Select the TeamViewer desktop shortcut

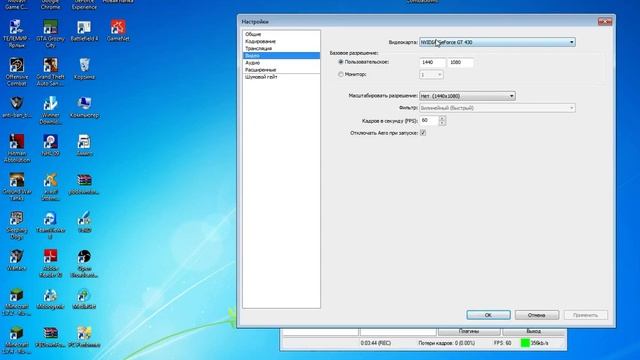coord(50,225)
